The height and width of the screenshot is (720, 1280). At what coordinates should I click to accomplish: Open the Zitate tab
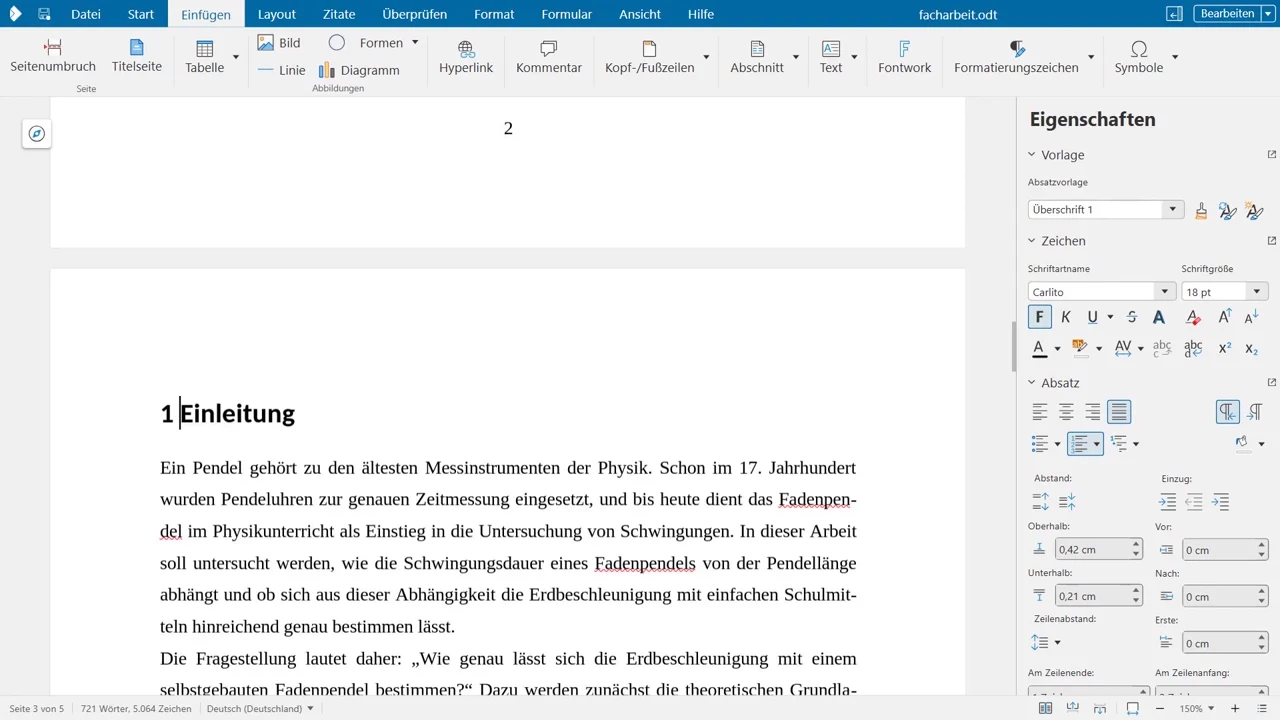coord(339,14)
